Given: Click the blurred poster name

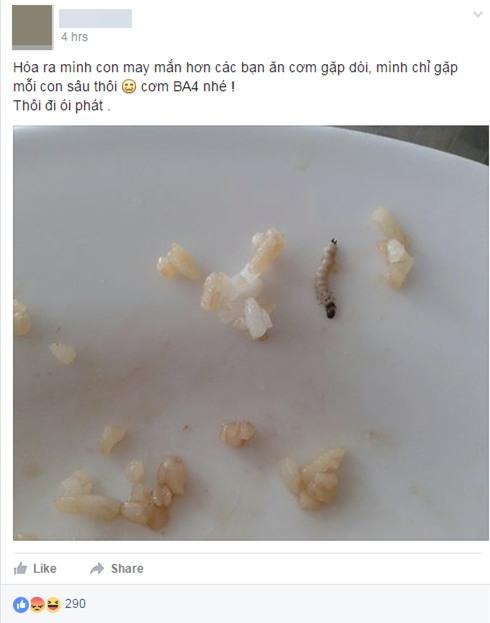Looking at the screenshot, I should click(x=95, y=18).
